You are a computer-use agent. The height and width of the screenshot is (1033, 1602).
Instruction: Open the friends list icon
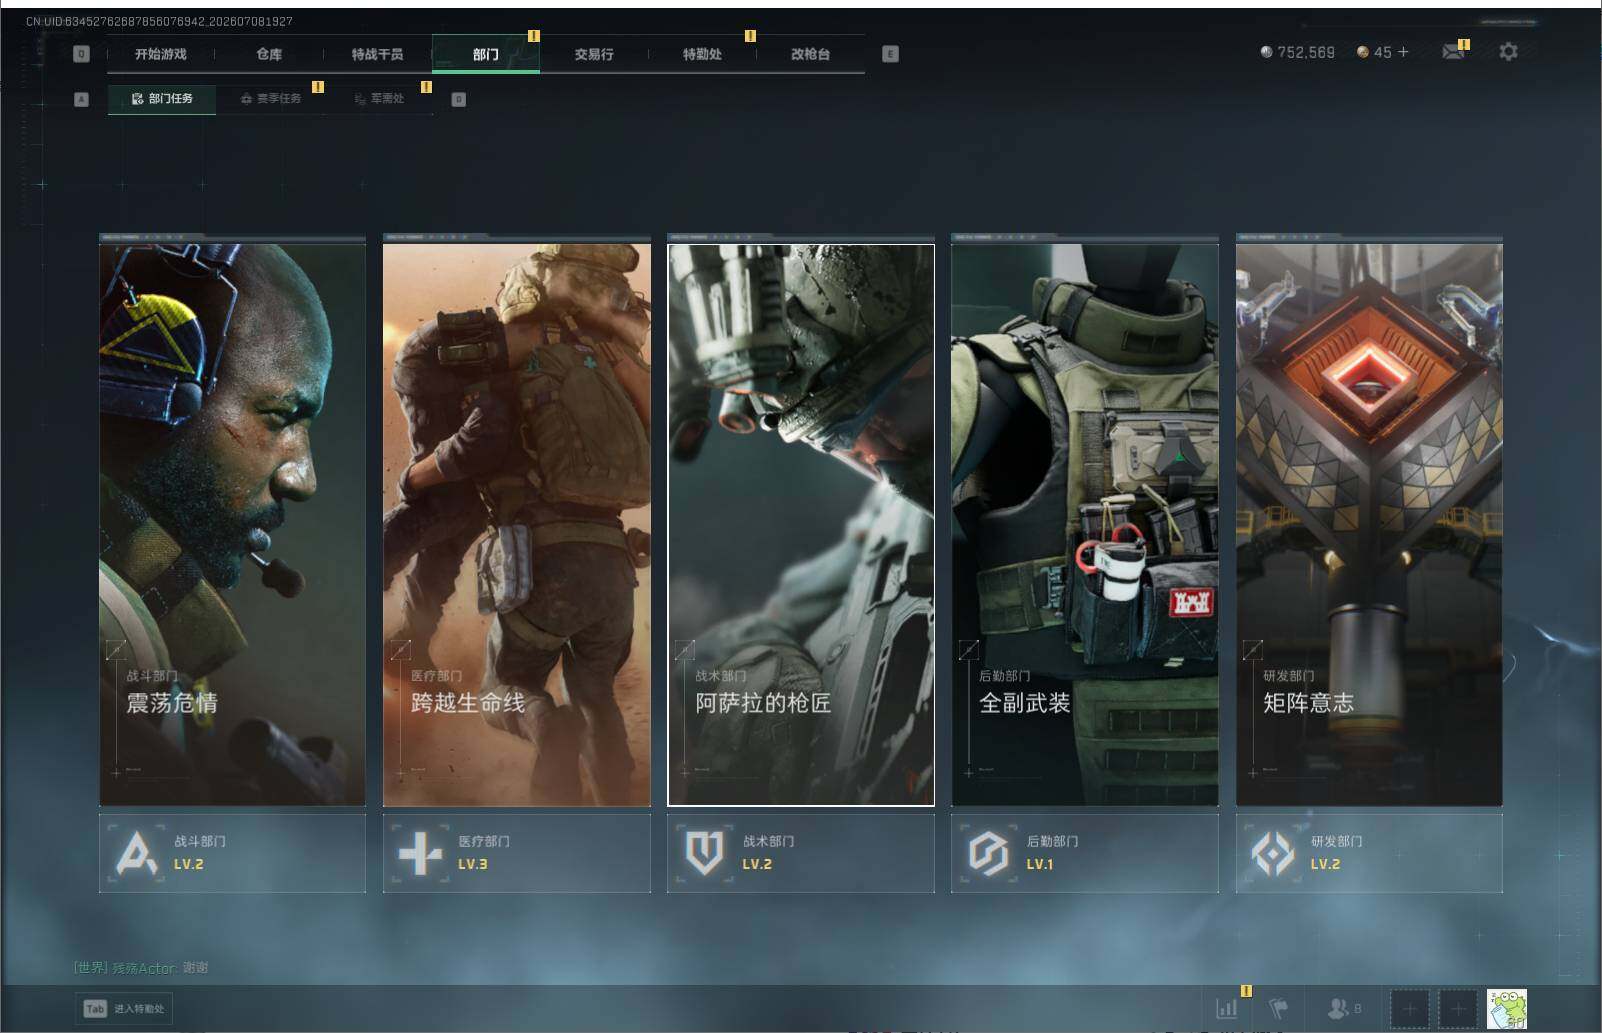point(1343,1008)
